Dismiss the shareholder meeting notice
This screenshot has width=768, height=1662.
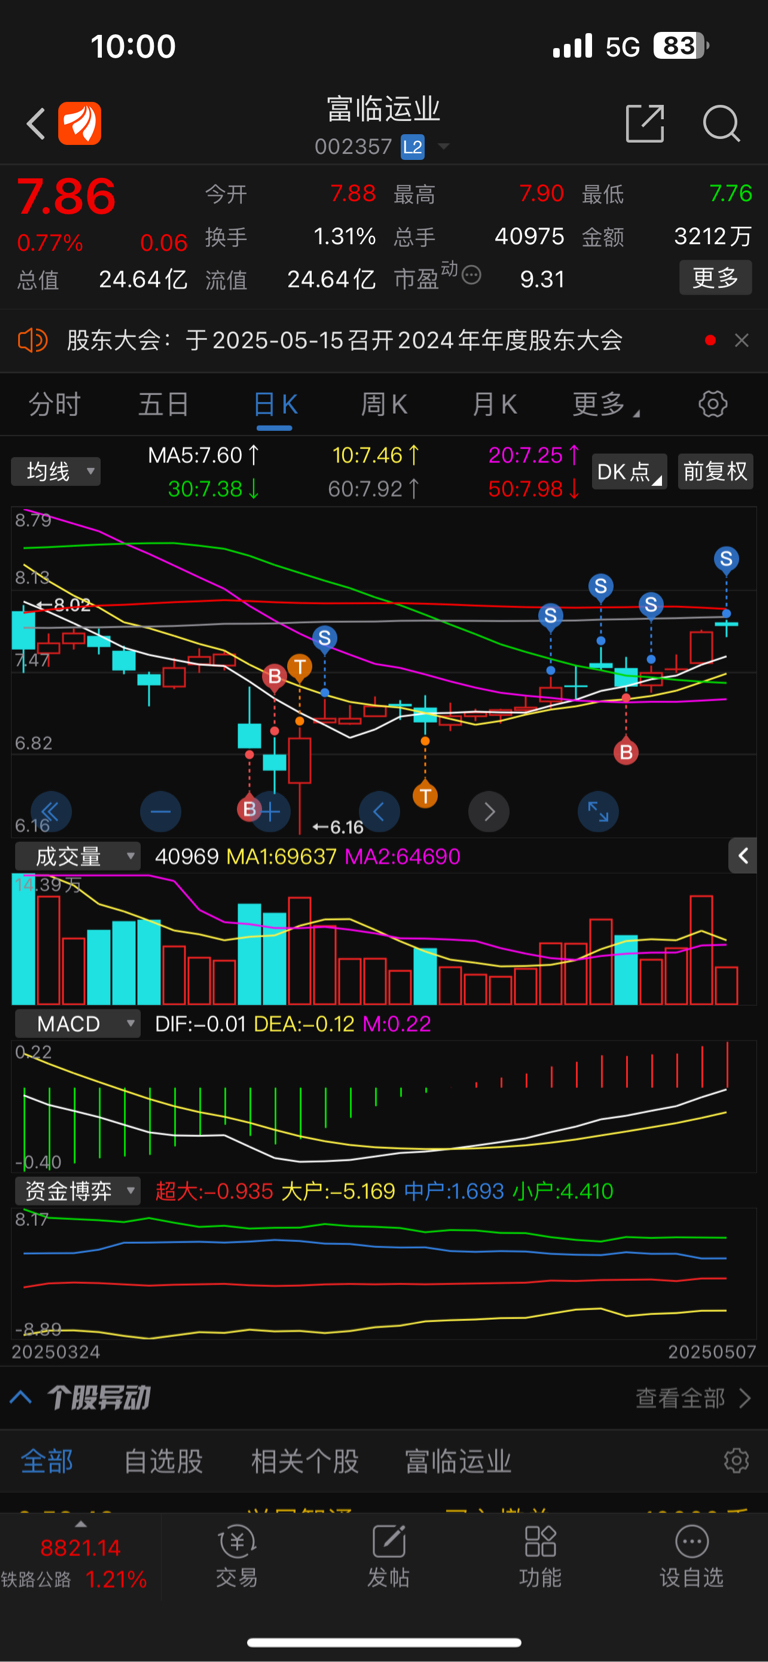(741, 340)
